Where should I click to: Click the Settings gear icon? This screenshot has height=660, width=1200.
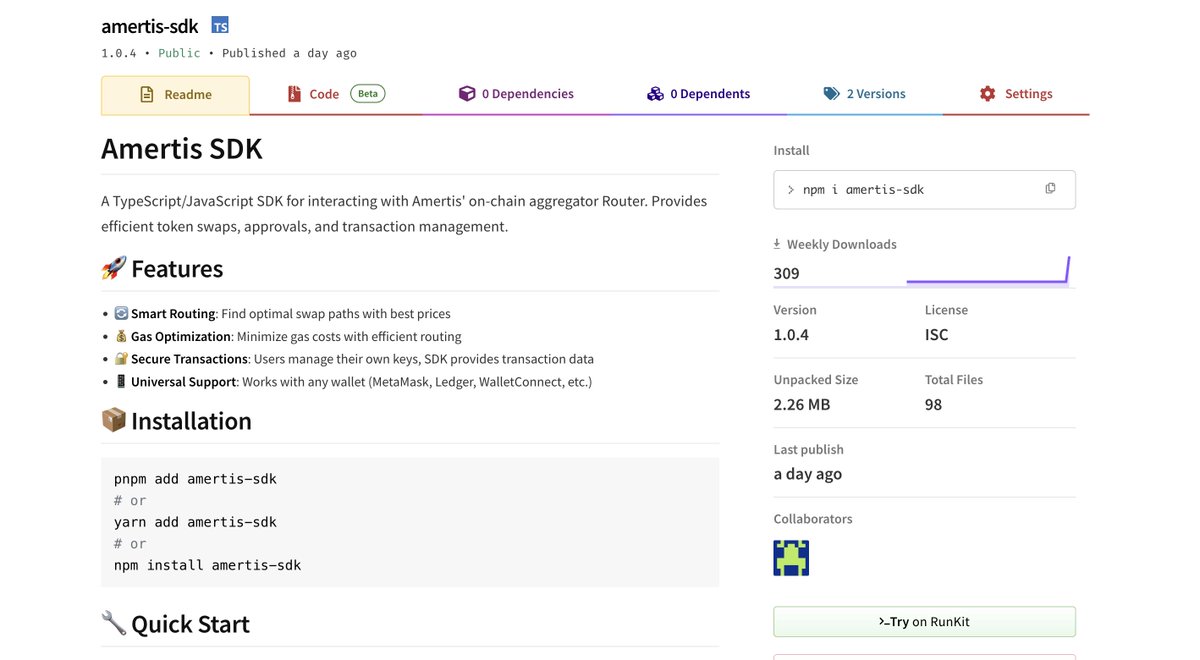point(988,94)
